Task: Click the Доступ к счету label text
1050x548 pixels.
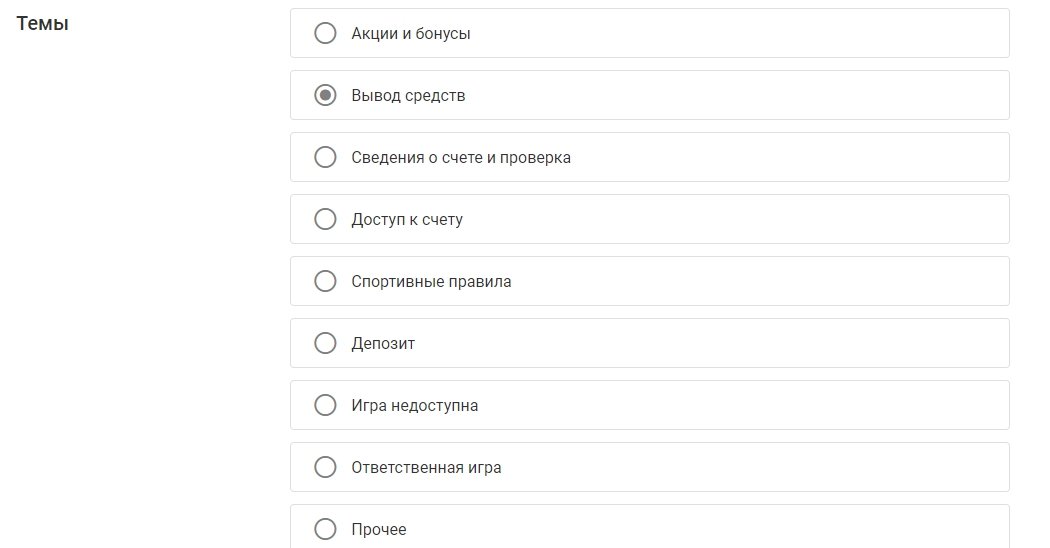Action: click(407, 220)
